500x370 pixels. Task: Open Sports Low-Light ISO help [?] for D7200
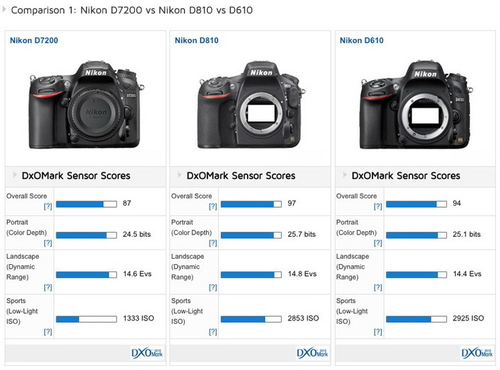(48, 332)
